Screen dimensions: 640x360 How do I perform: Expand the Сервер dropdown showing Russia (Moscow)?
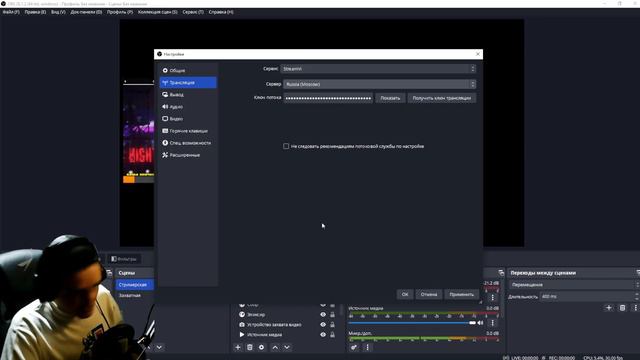pos(380,84)
